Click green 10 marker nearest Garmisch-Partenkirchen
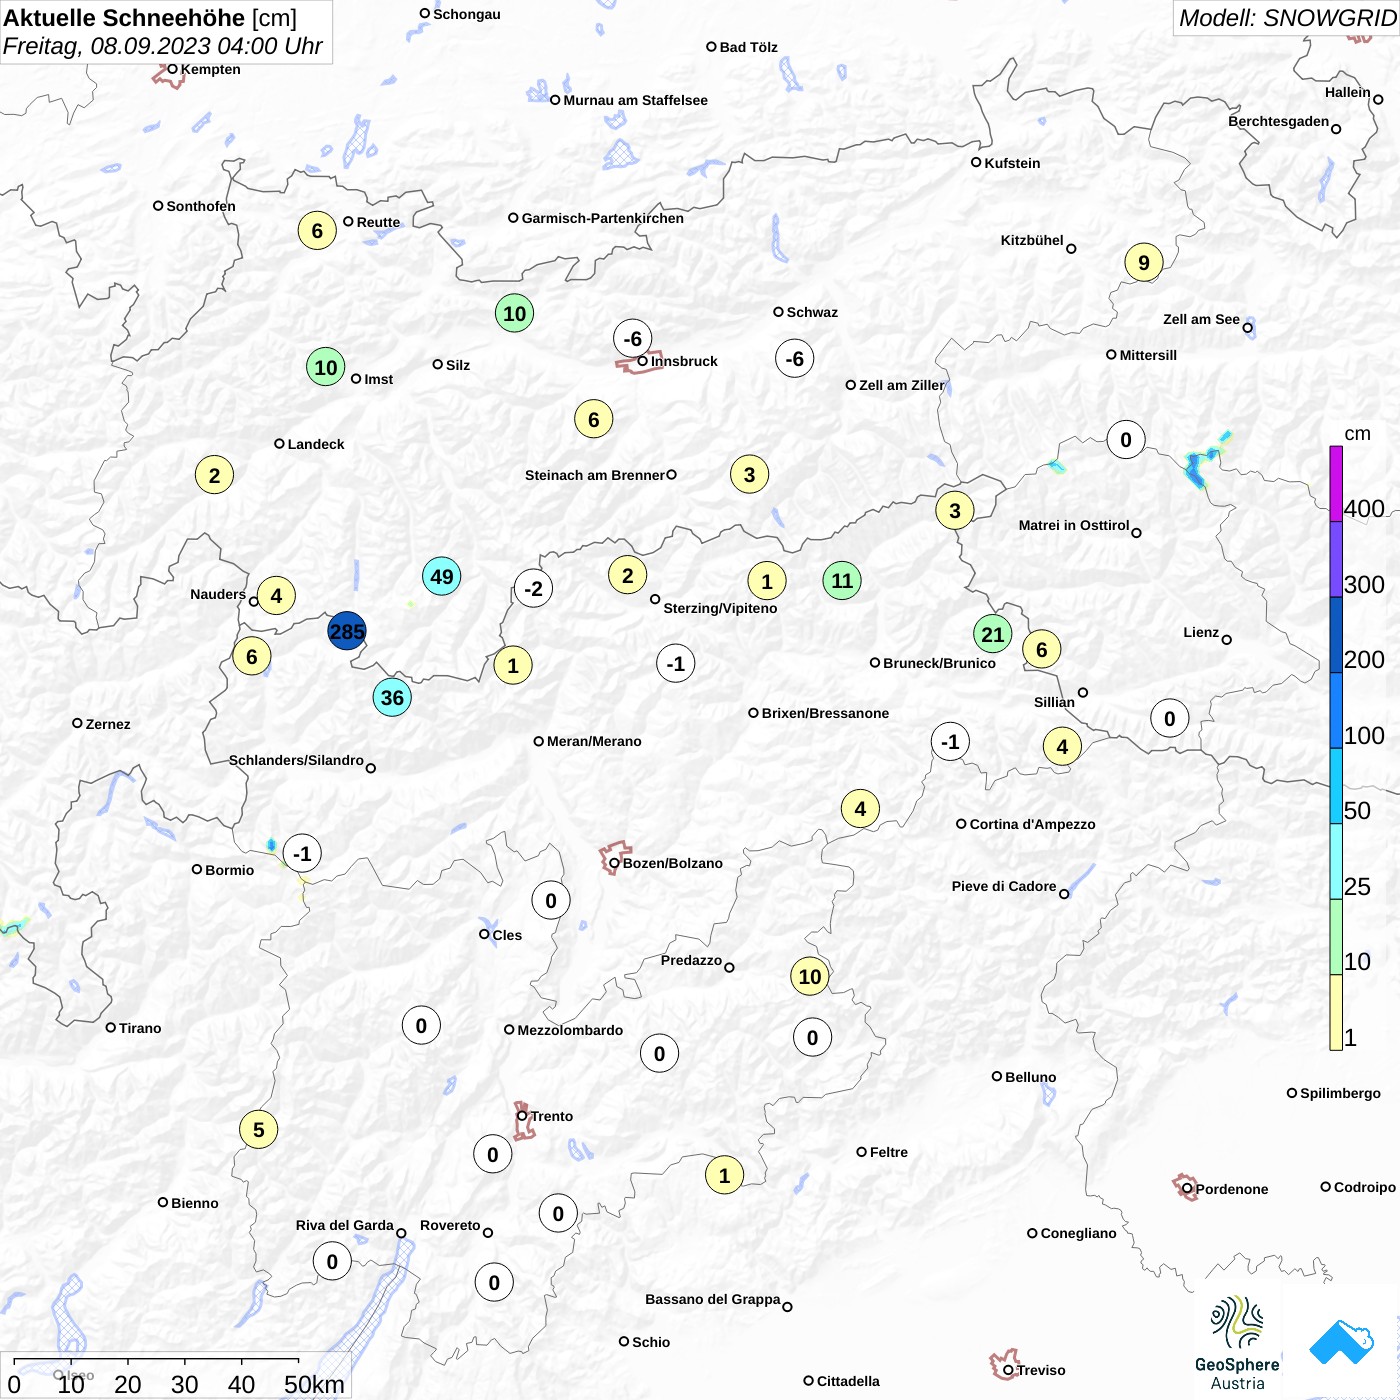Screen dimensions: 1400x1400 [x=514, y=313]
